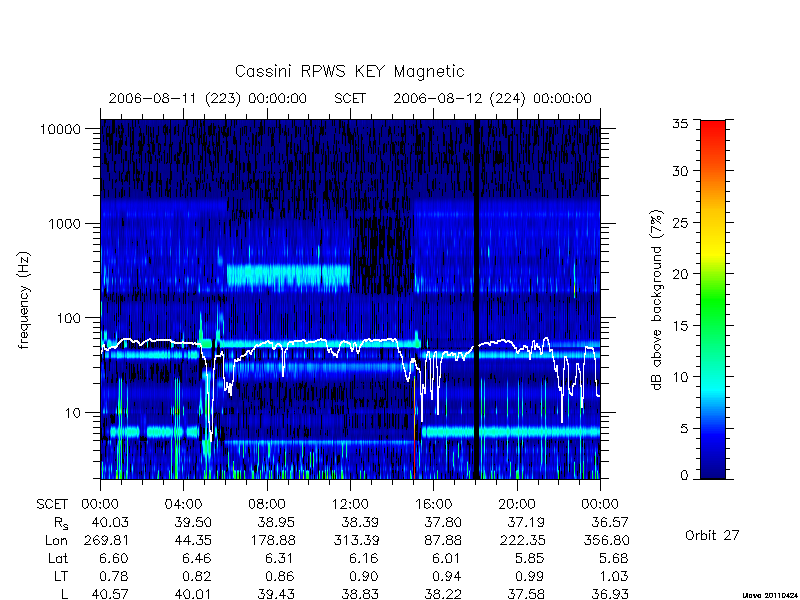Click the 1000 Hz frequency axis label
The width and height of the screenshot is (800, 600).
pyautogui.click(x=65, y=223)
